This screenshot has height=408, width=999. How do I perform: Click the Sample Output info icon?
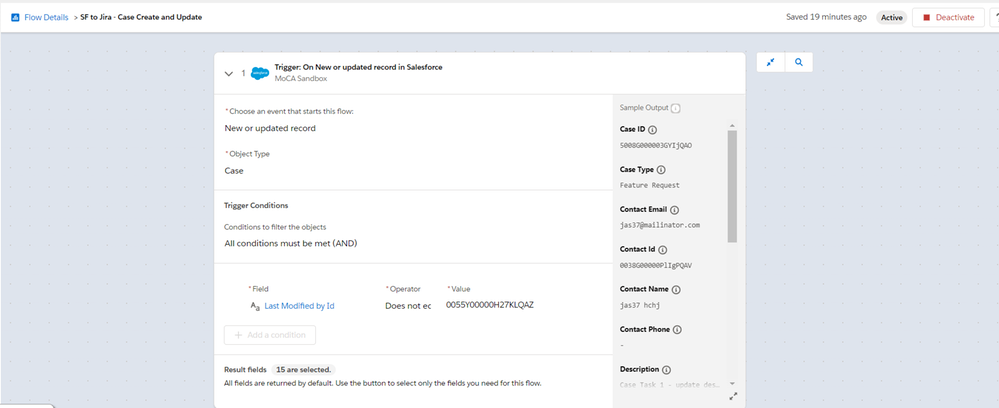pyautogui.click(x=676, y=108)
